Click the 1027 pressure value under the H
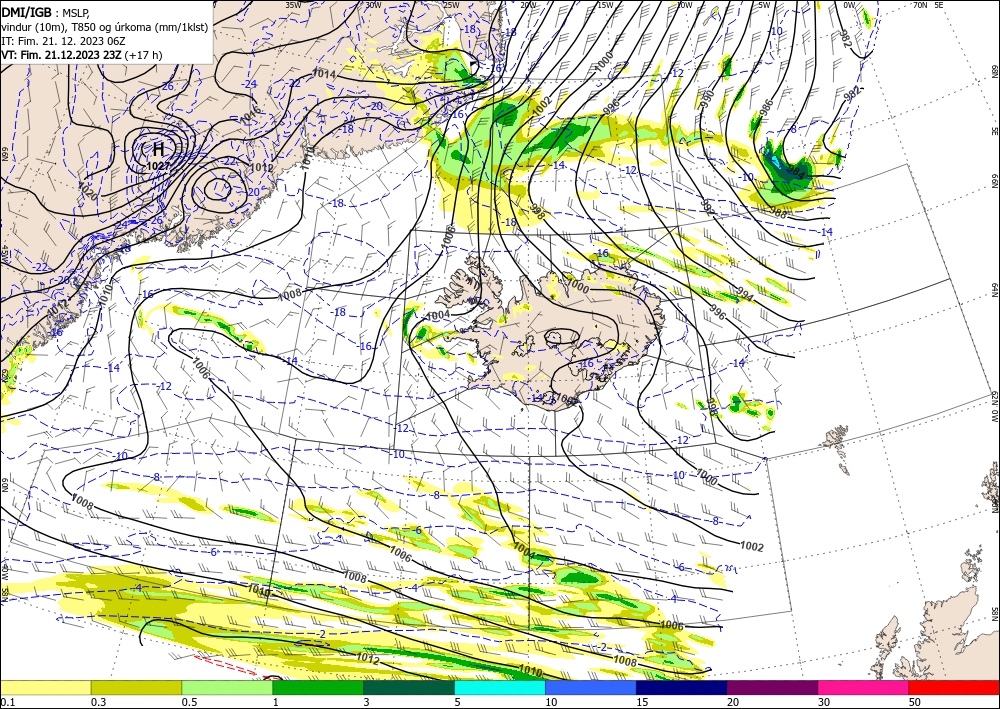The height and width of the screenshot is (709, 1000). click(x=158, y=166)
